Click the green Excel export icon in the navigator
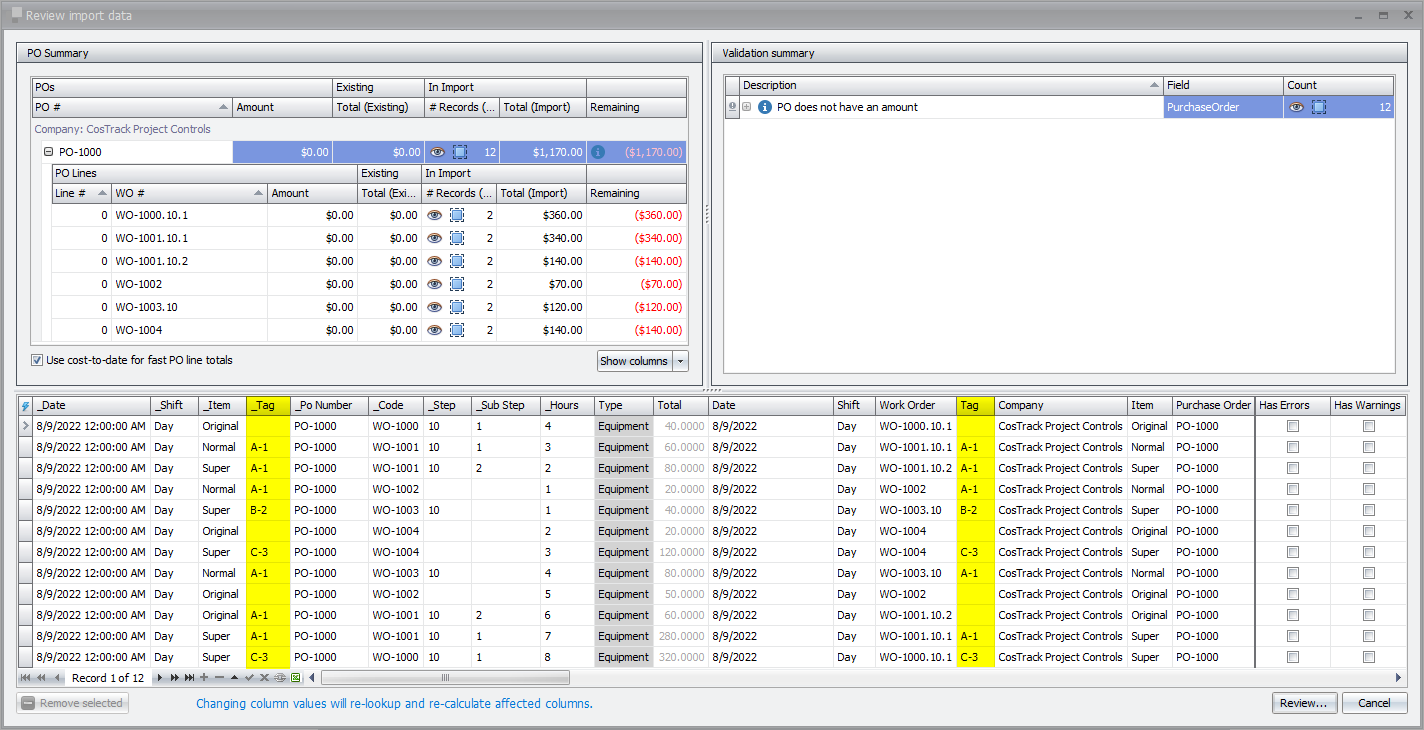Image resolution: width=1424 pixels, height=730 pixels. [x=296, y=678]
